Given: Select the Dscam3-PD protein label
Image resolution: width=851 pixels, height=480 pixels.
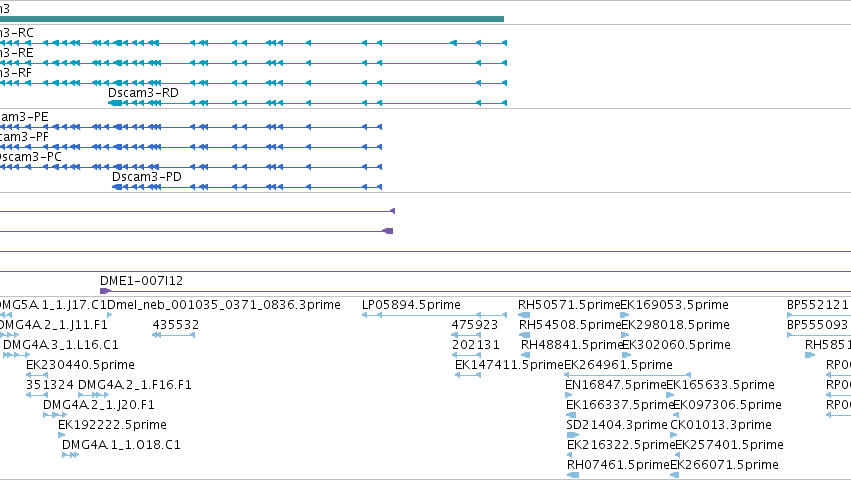Looking at the screenshot, I should [x=147, y=177].
